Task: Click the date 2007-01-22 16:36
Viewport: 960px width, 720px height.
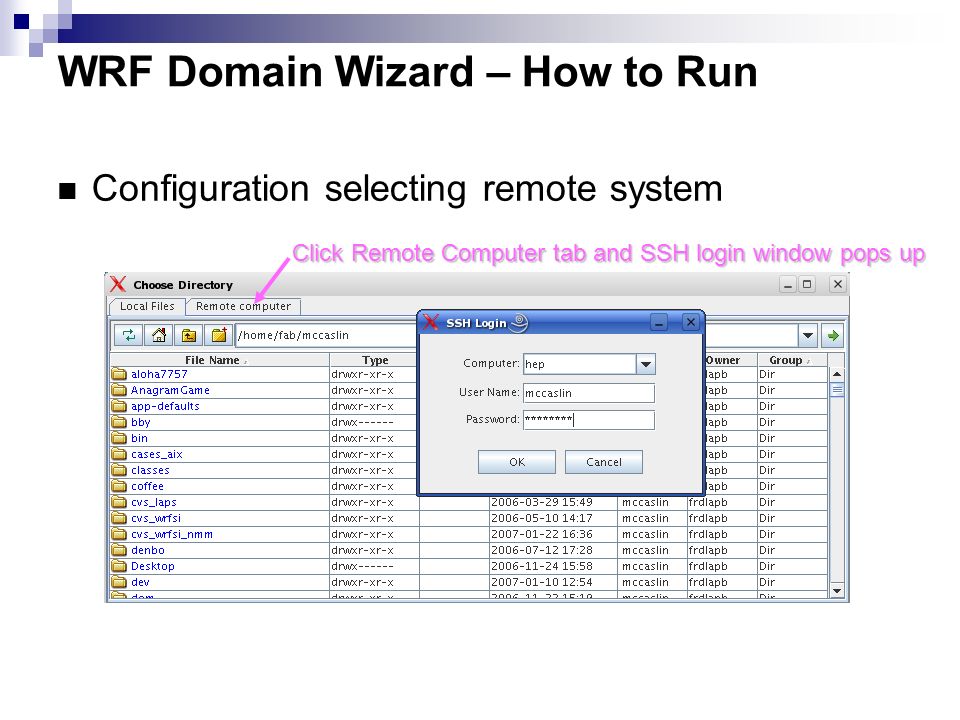Action: (x=542, y=534)
